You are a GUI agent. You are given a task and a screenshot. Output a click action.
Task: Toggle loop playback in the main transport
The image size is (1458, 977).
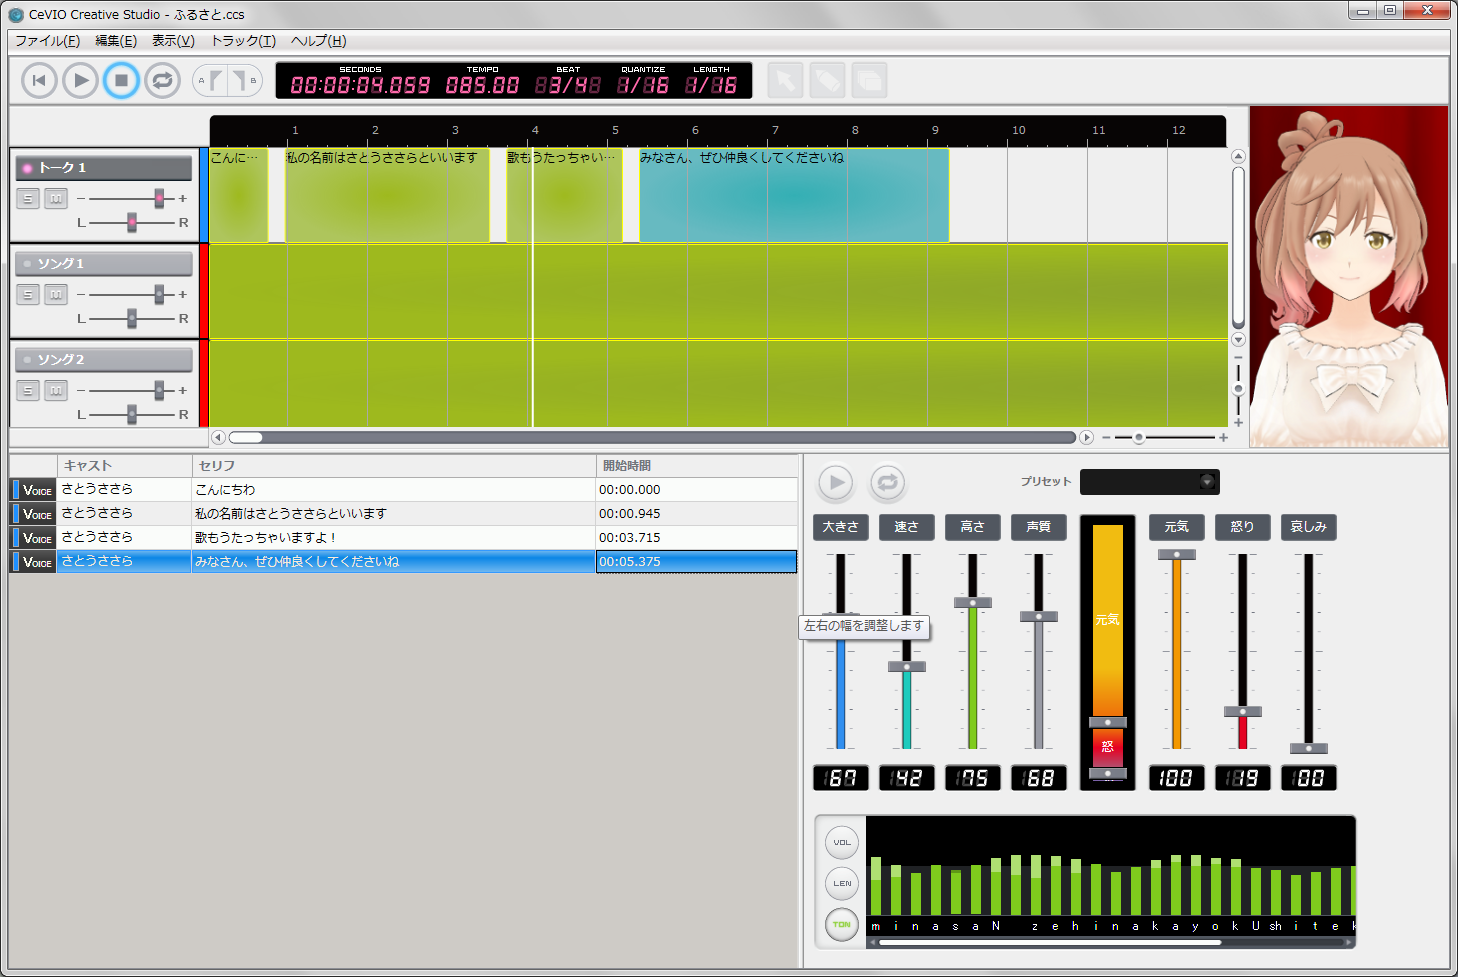[x=162, y=80]
